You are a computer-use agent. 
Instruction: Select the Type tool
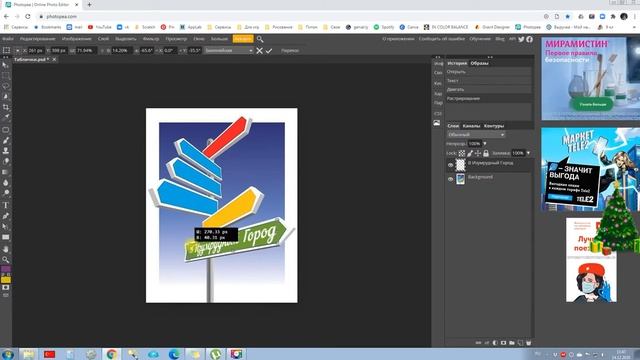coord(6,205)
